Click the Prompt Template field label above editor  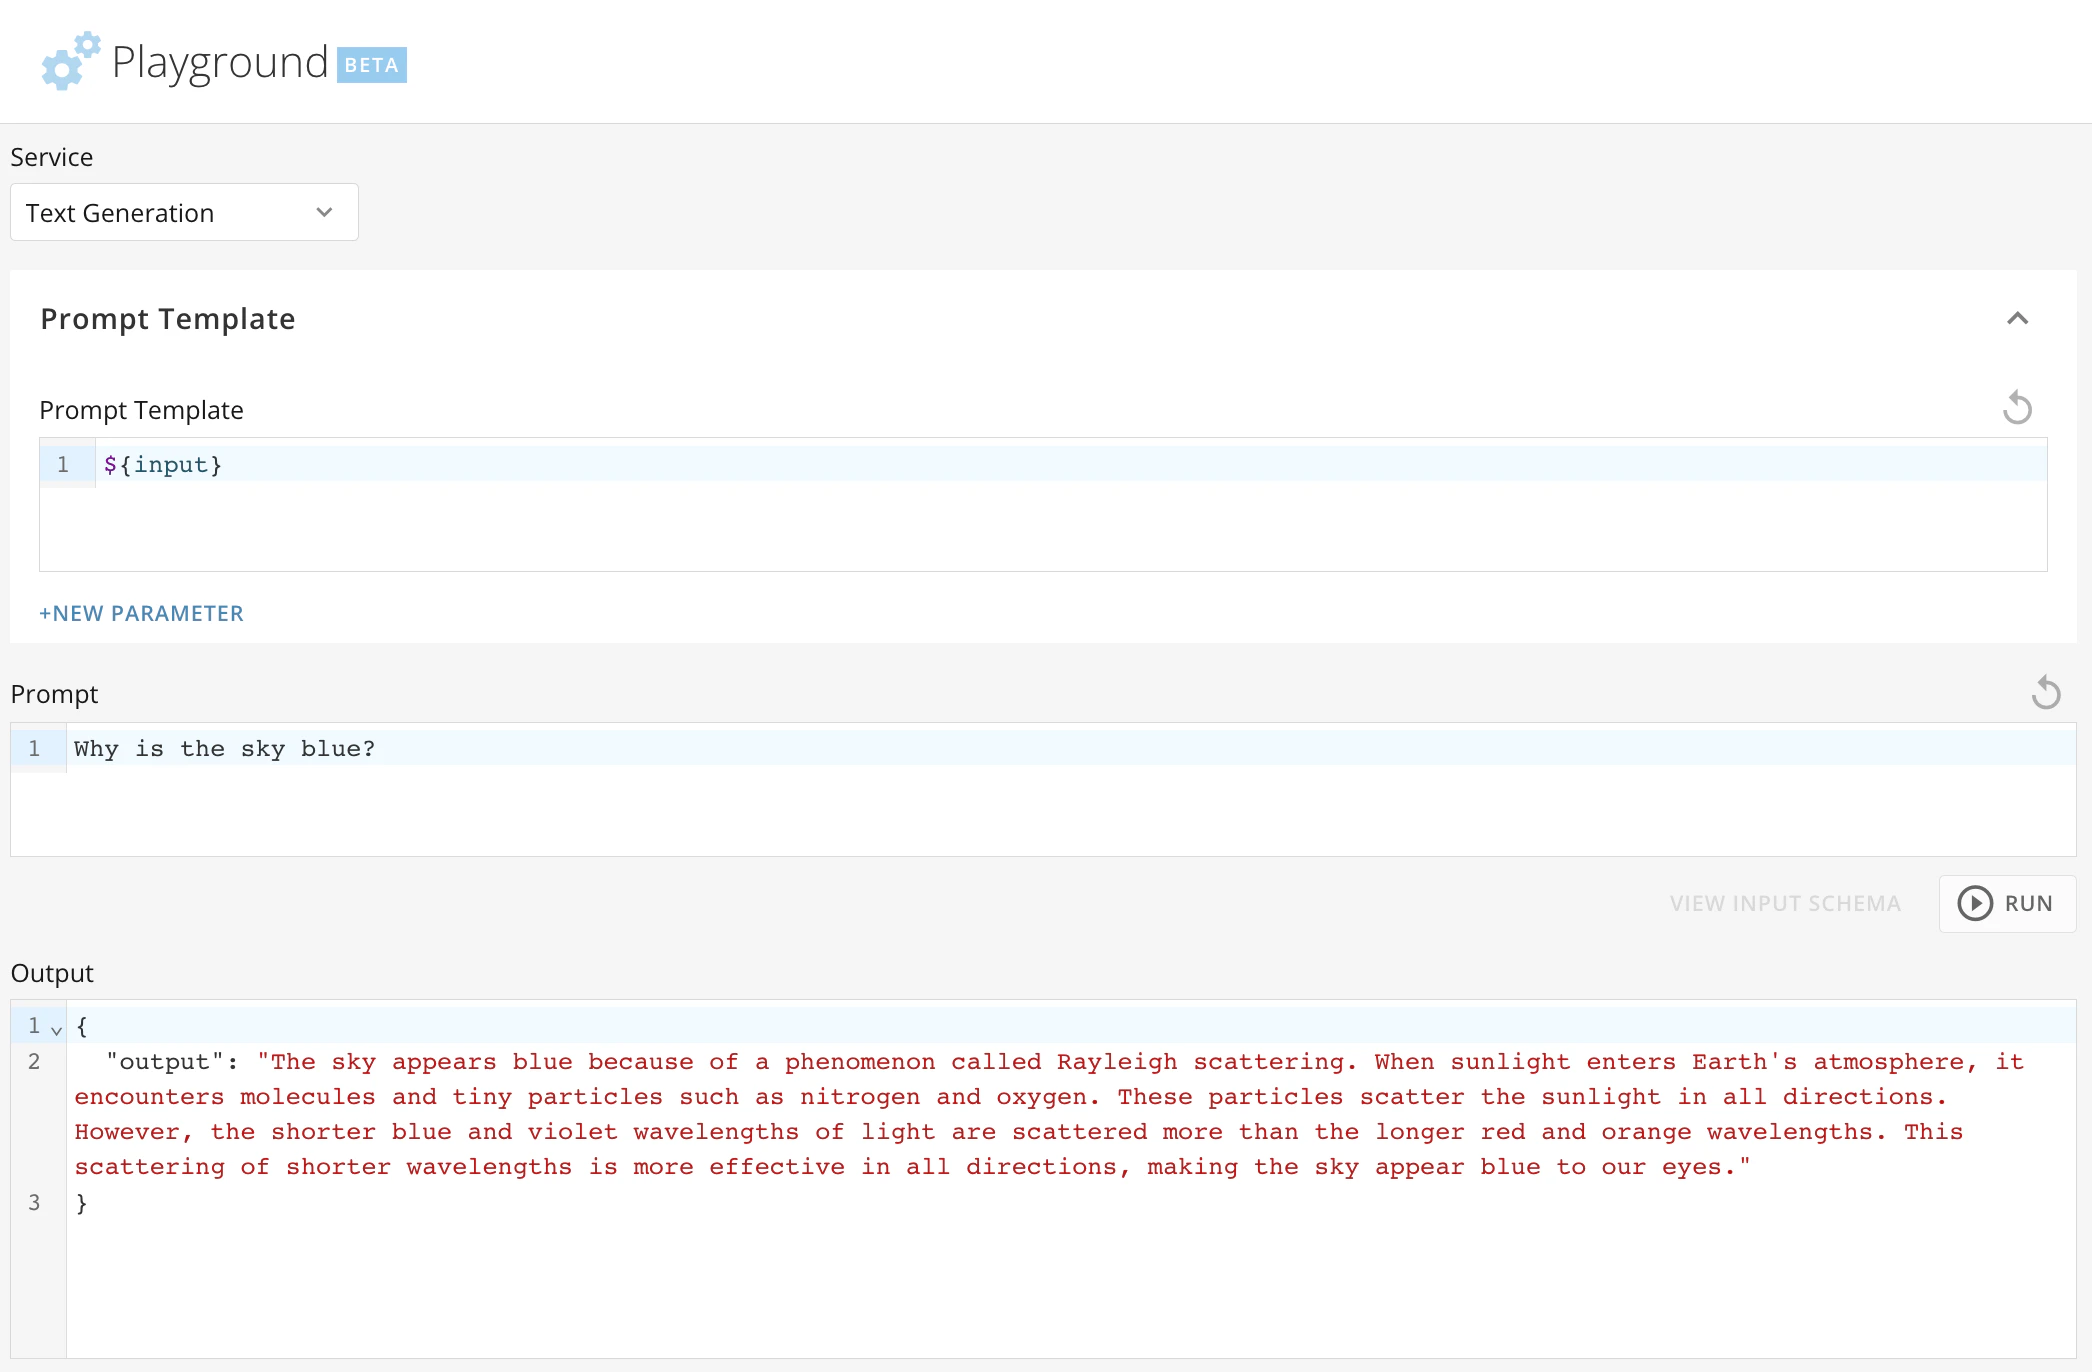[x=141, y=410]
